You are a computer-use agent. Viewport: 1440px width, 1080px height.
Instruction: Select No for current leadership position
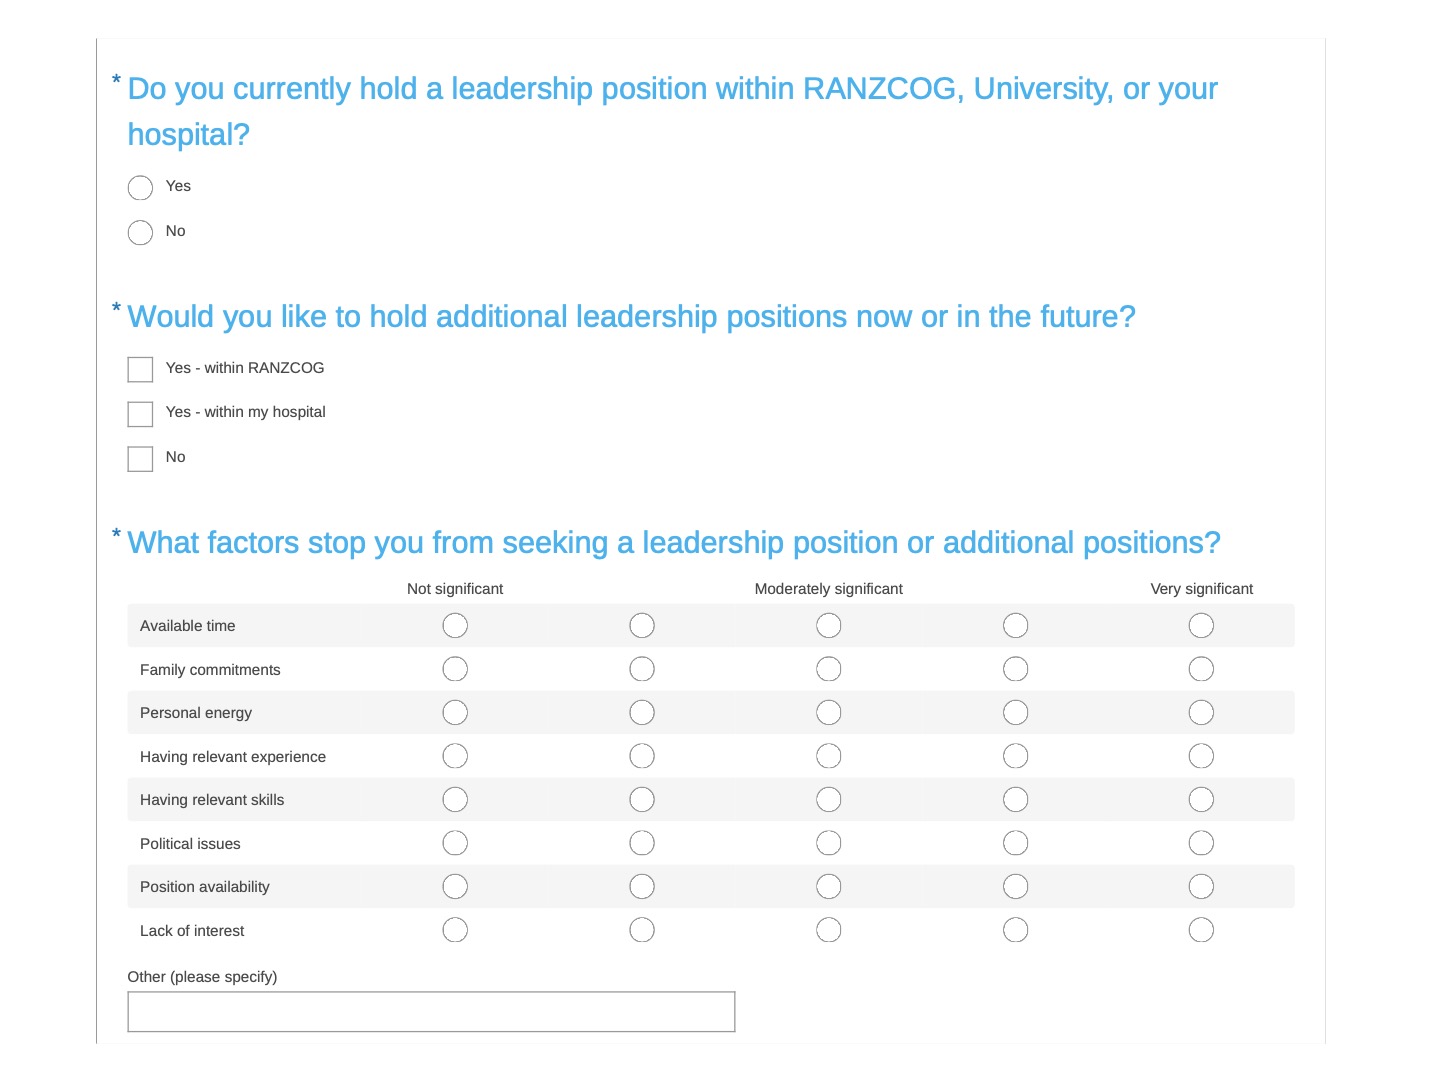[x=140, y=233]
